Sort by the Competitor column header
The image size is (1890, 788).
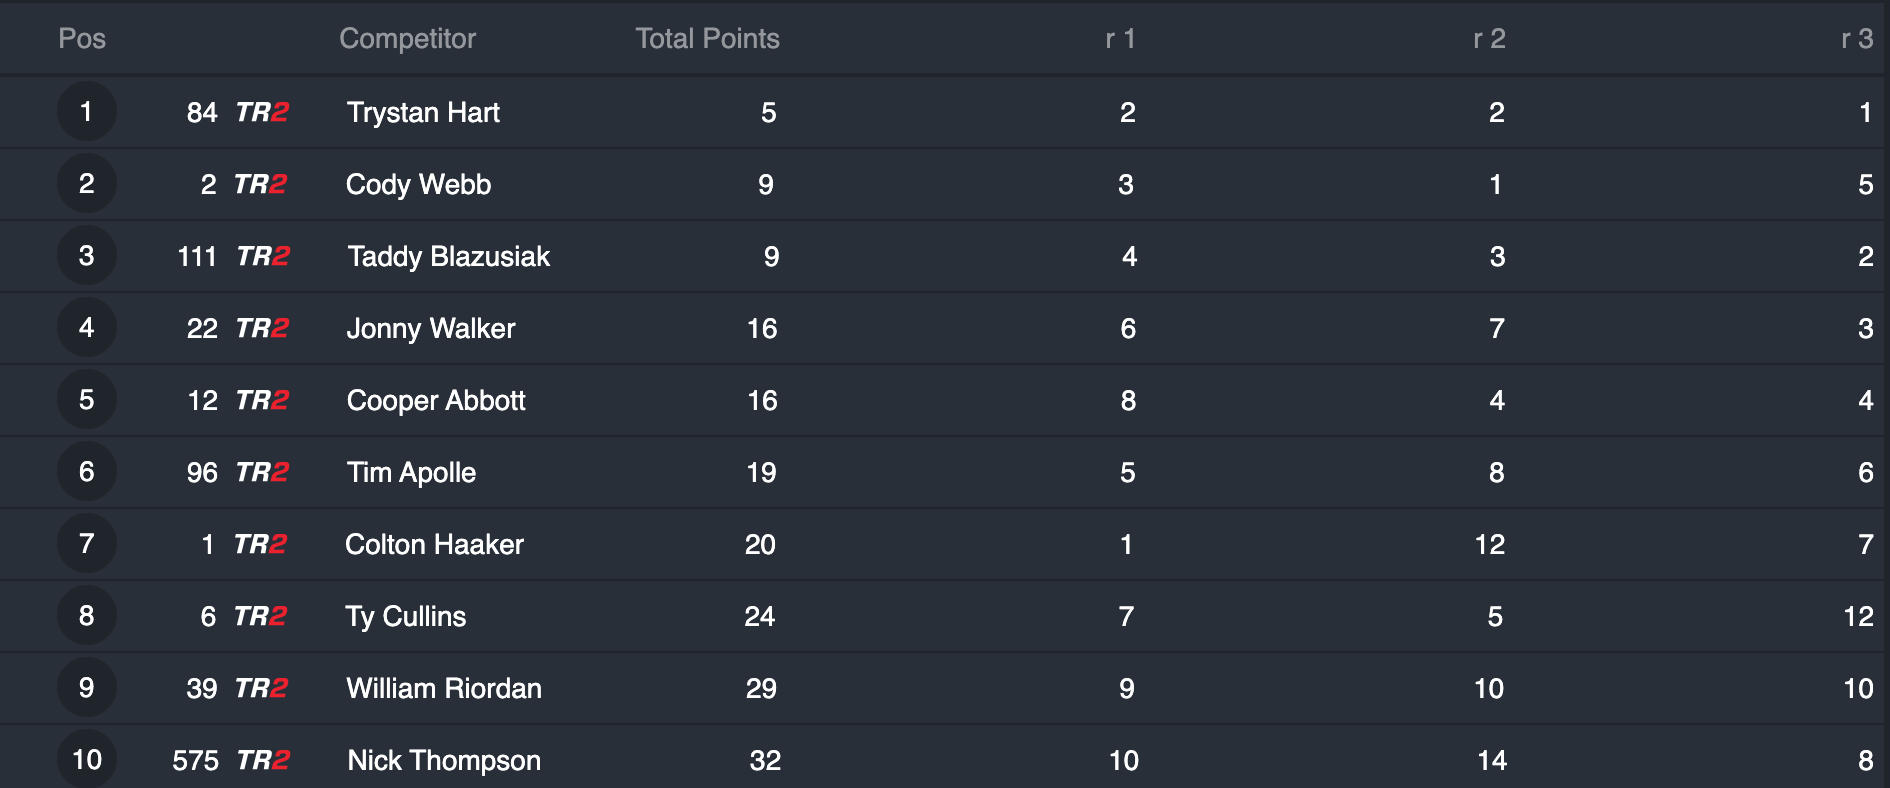tap(407, 38)
